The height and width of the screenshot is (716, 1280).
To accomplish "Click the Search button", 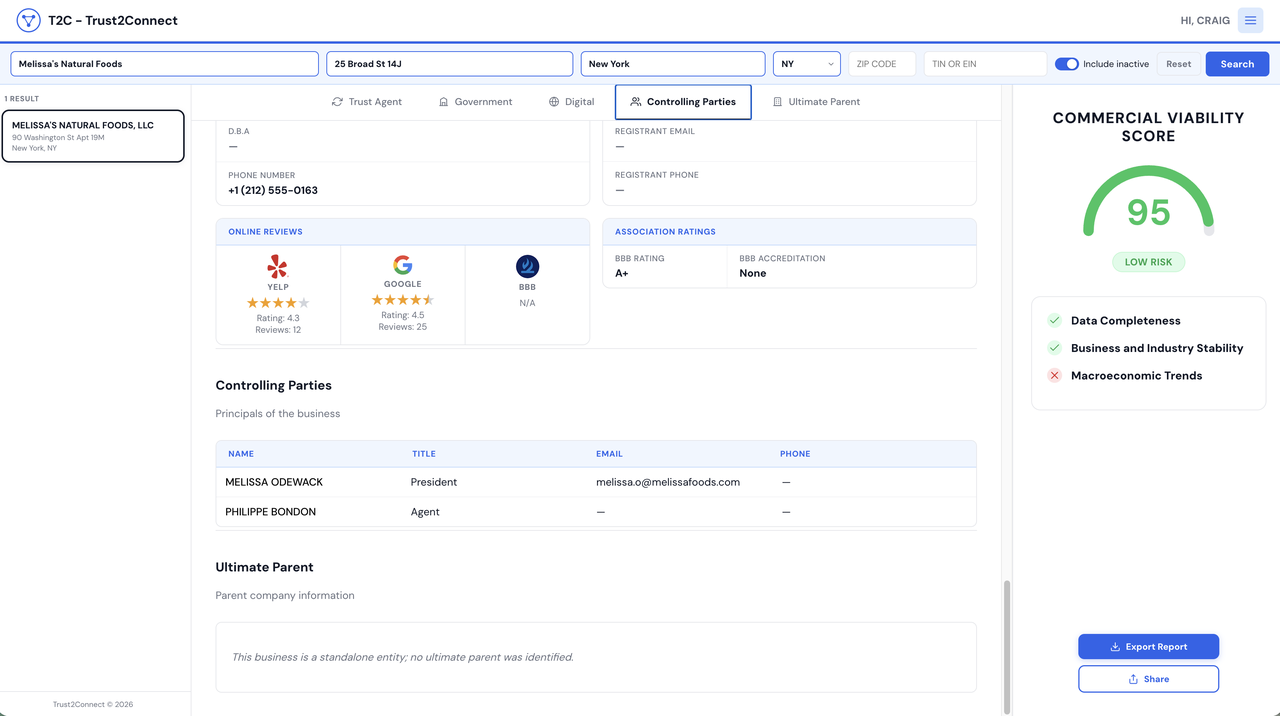I will (x=1237, y=64).
